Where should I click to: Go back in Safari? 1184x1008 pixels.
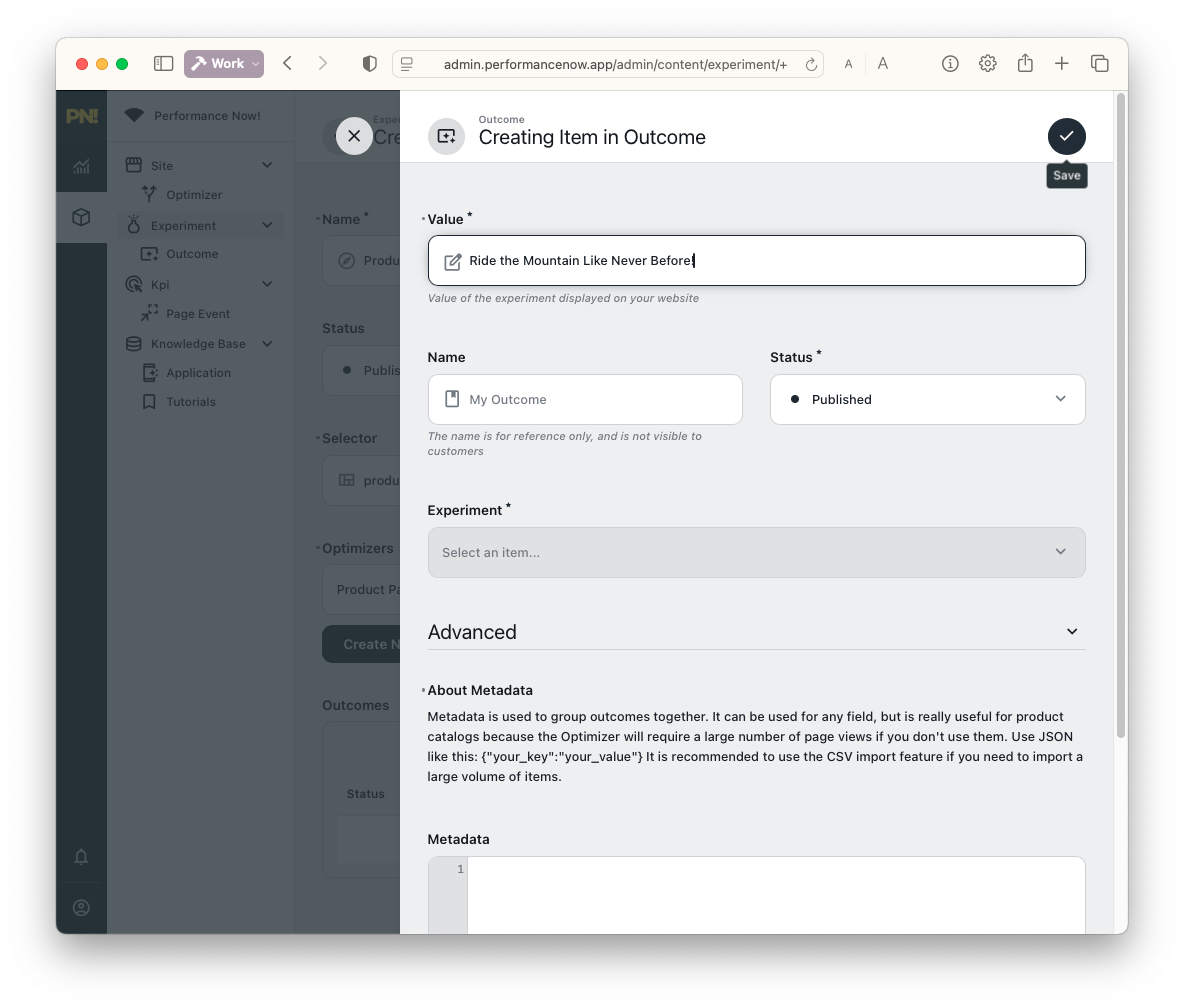[288, 64]
